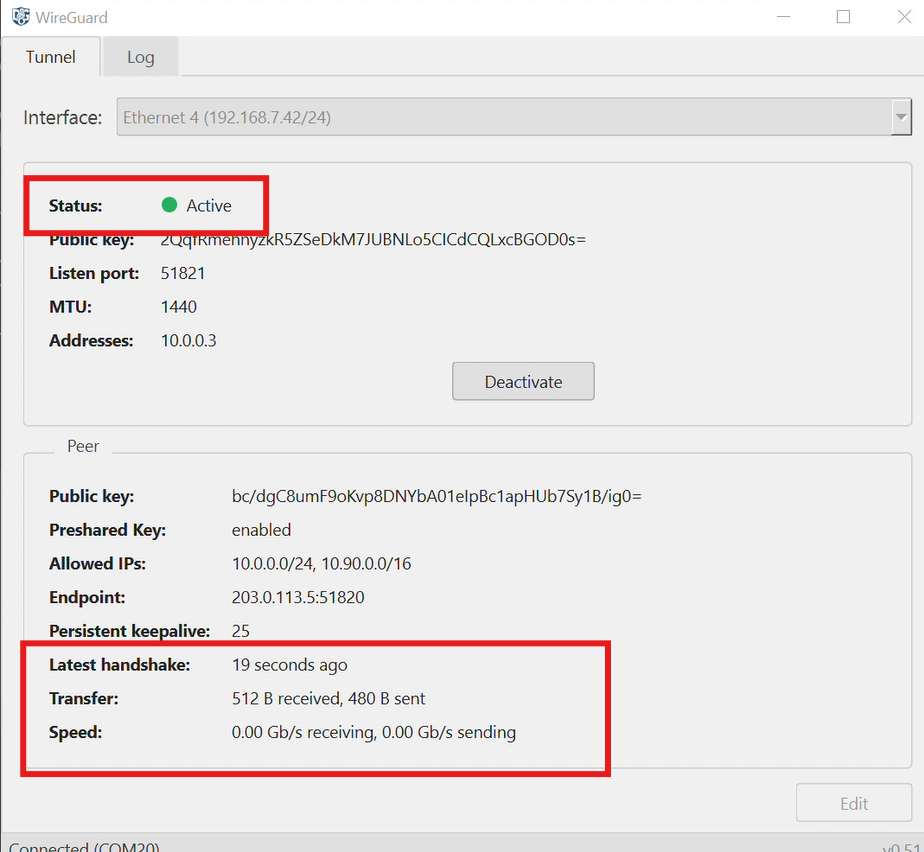Click the Deactivate button
Screen dimensions: 924x852
[x=523, y=381]
